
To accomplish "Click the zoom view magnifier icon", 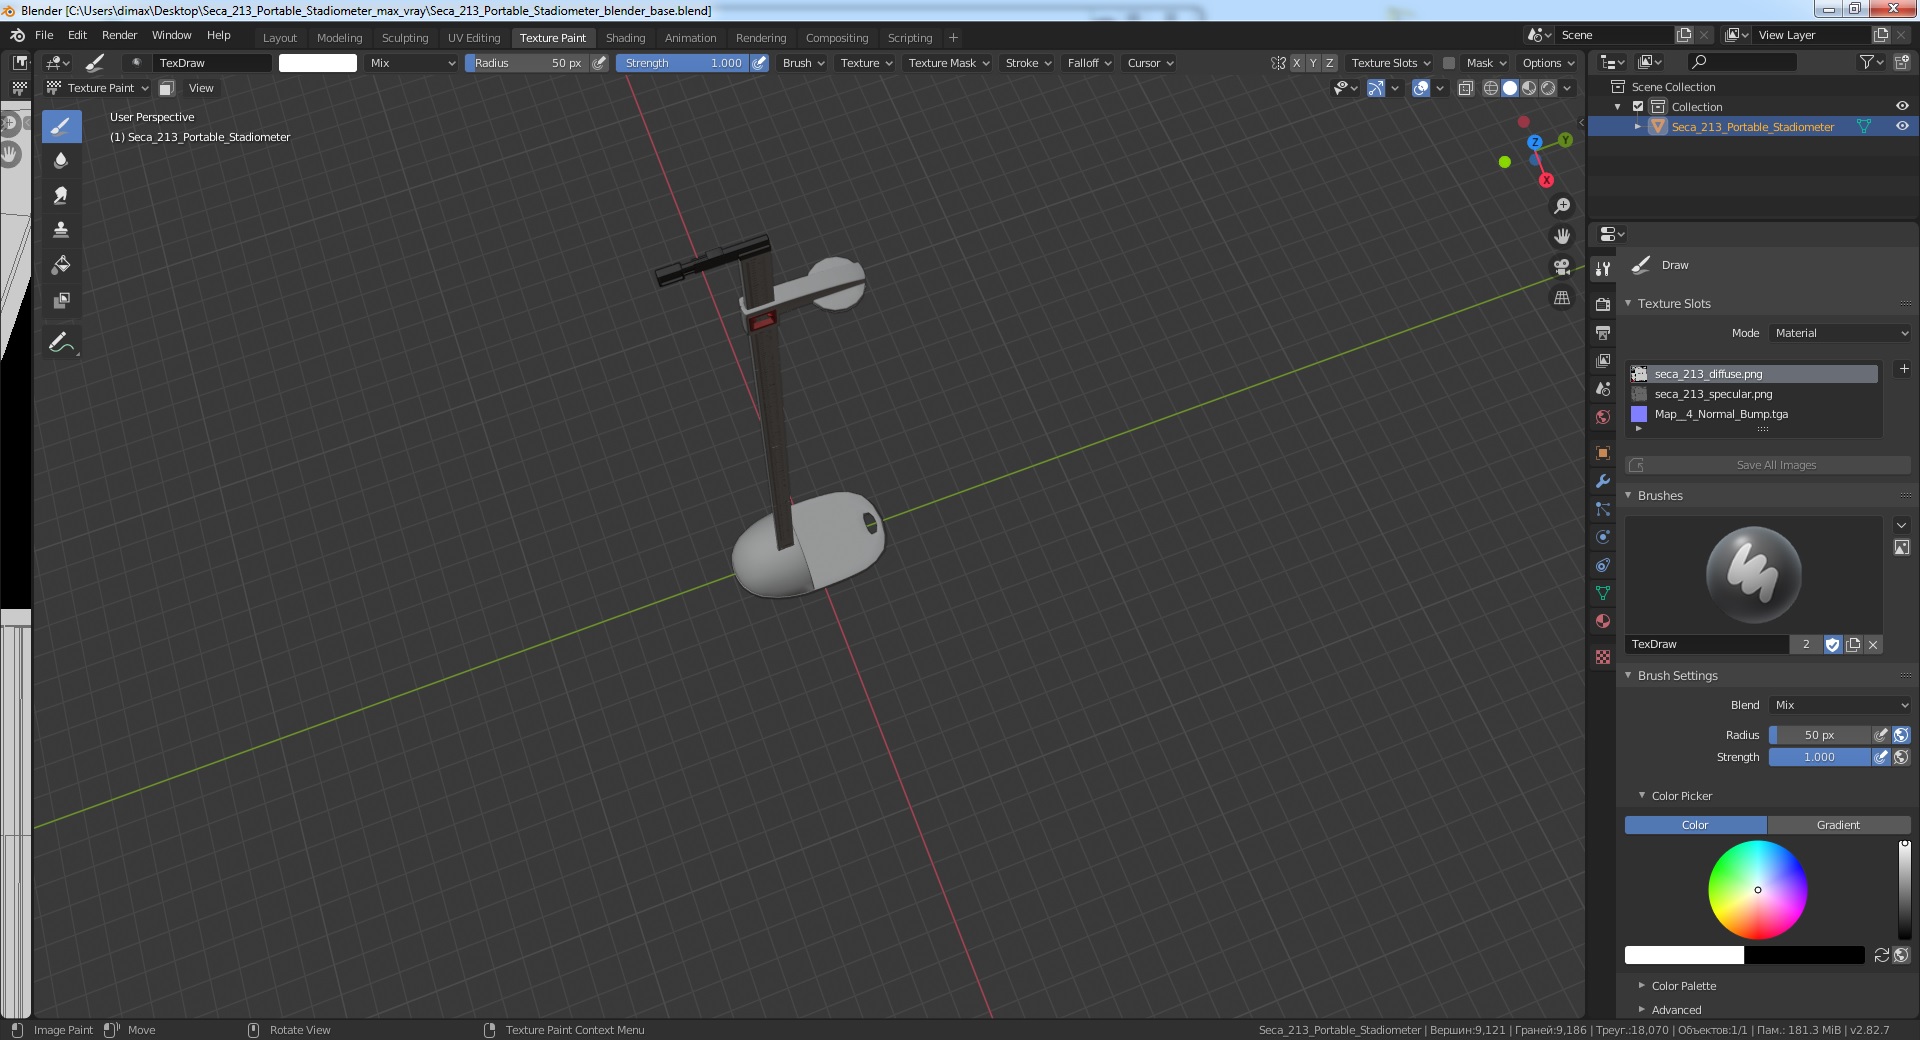I will [1561, 206].
